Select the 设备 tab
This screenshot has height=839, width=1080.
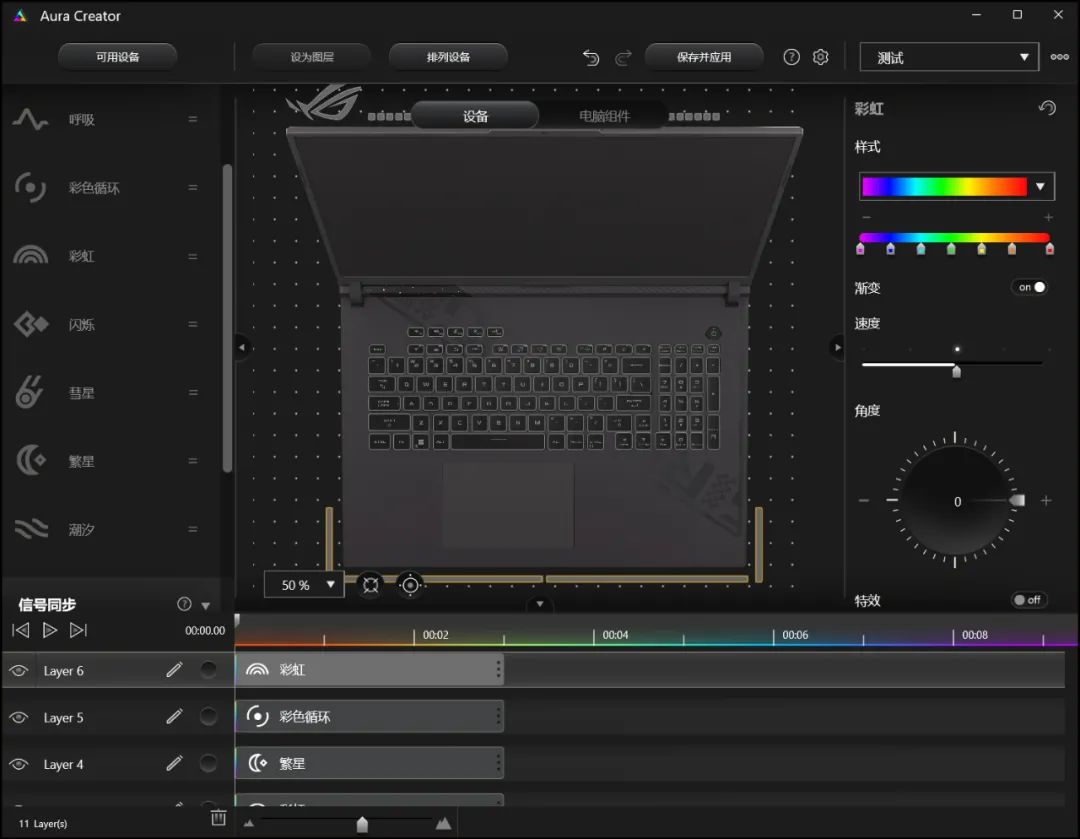(475, 116)
